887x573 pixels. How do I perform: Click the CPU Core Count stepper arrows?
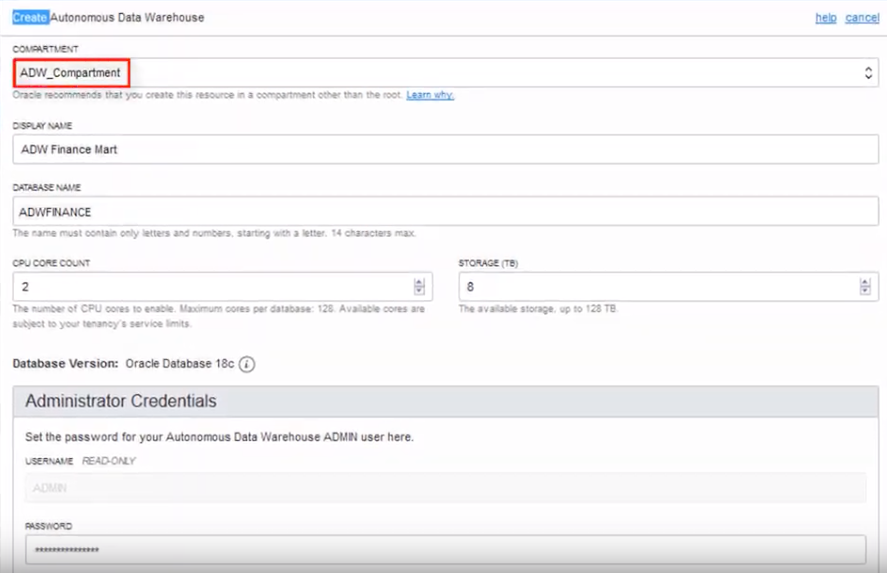coord(419,287)
